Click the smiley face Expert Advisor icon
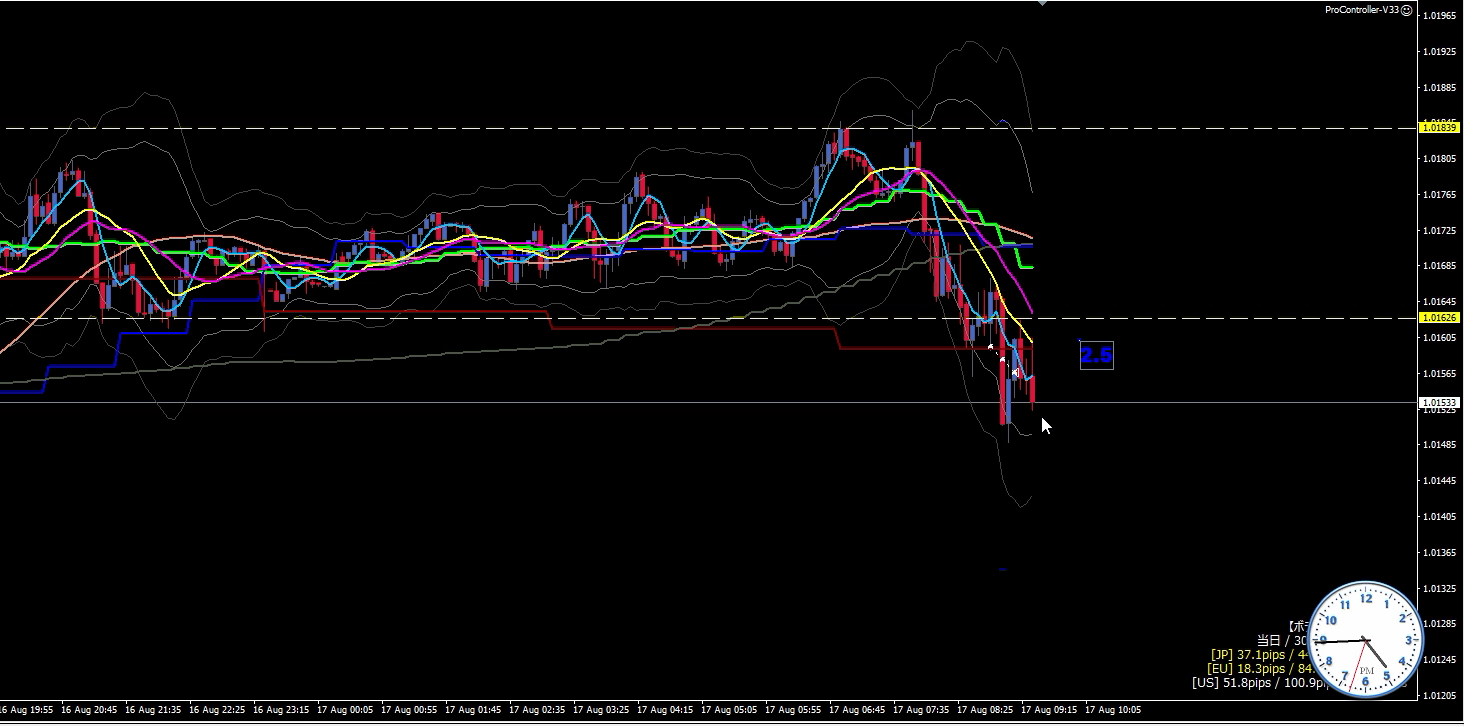This screenshot has width=1464, height=726. (x=1406, y=9)
